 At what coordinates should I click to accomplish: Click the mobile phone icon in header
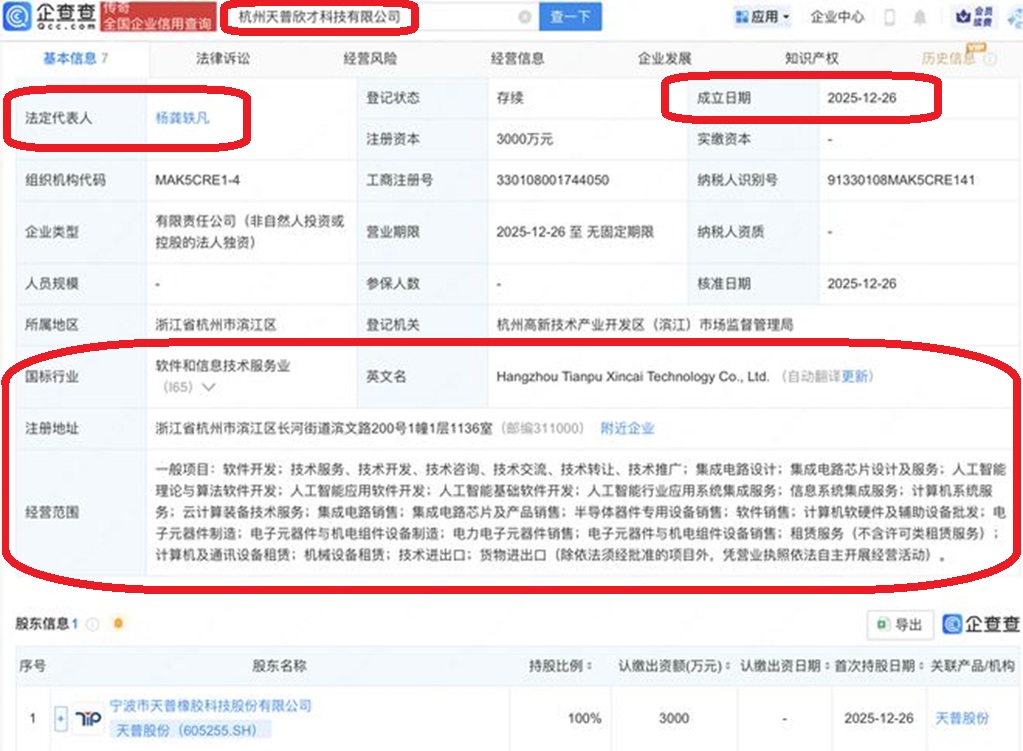[x=889, y=17]
